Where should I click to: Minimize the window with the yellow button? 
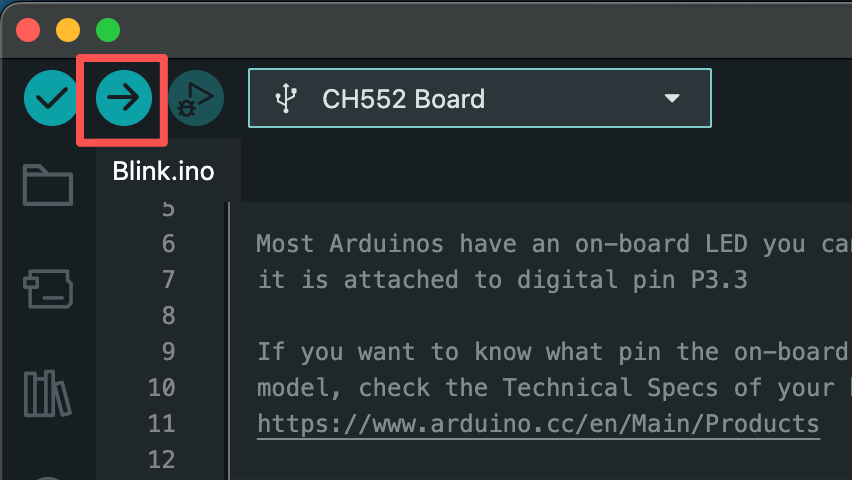click(68, 30)
